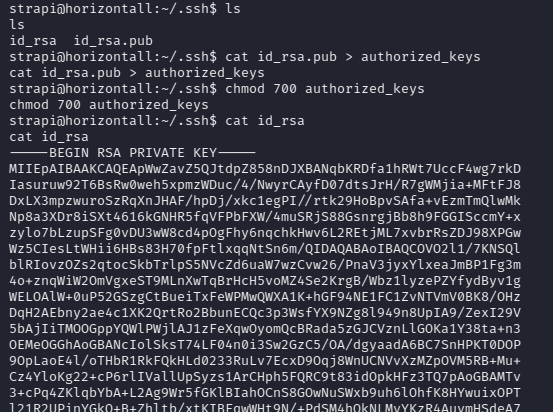The image size is (553, 412).
Task: Click the key line starting with OEMeOGGhAoGBAN
Action: (265, 345)
